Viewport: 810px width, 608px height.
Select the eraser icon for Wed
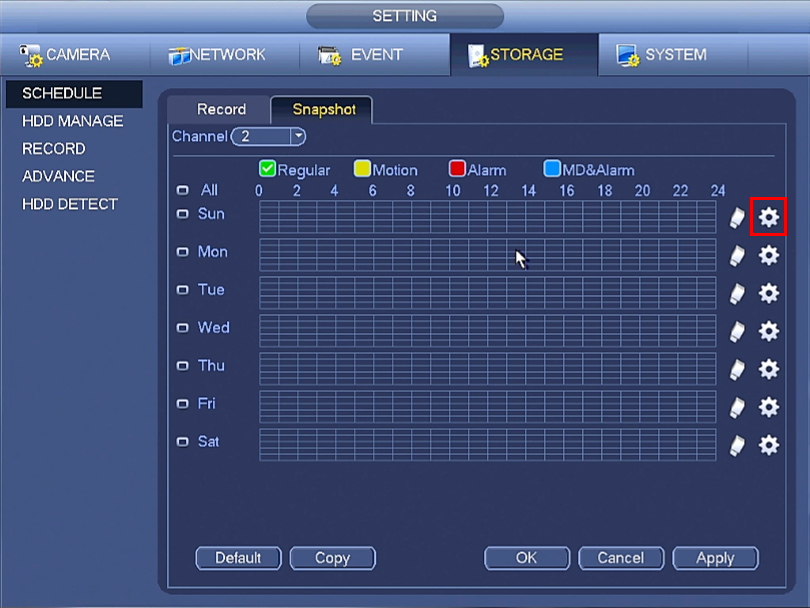[x=737, y=332]
